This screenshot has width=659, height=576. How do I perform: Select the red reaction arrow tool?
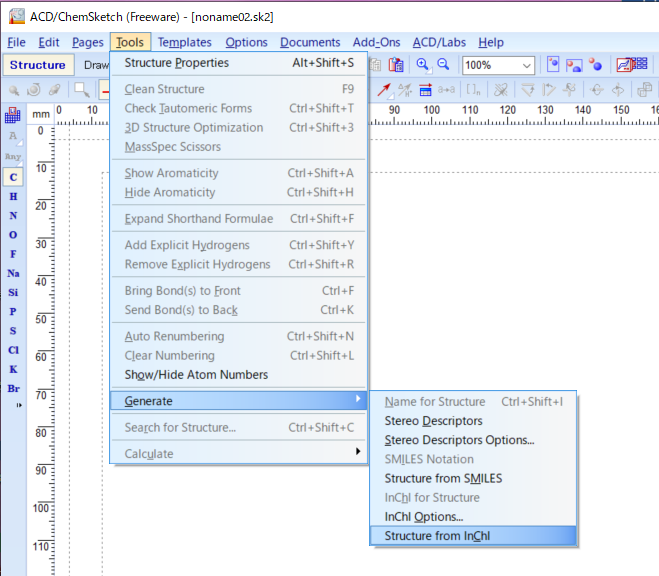click(x=384, y=89)
